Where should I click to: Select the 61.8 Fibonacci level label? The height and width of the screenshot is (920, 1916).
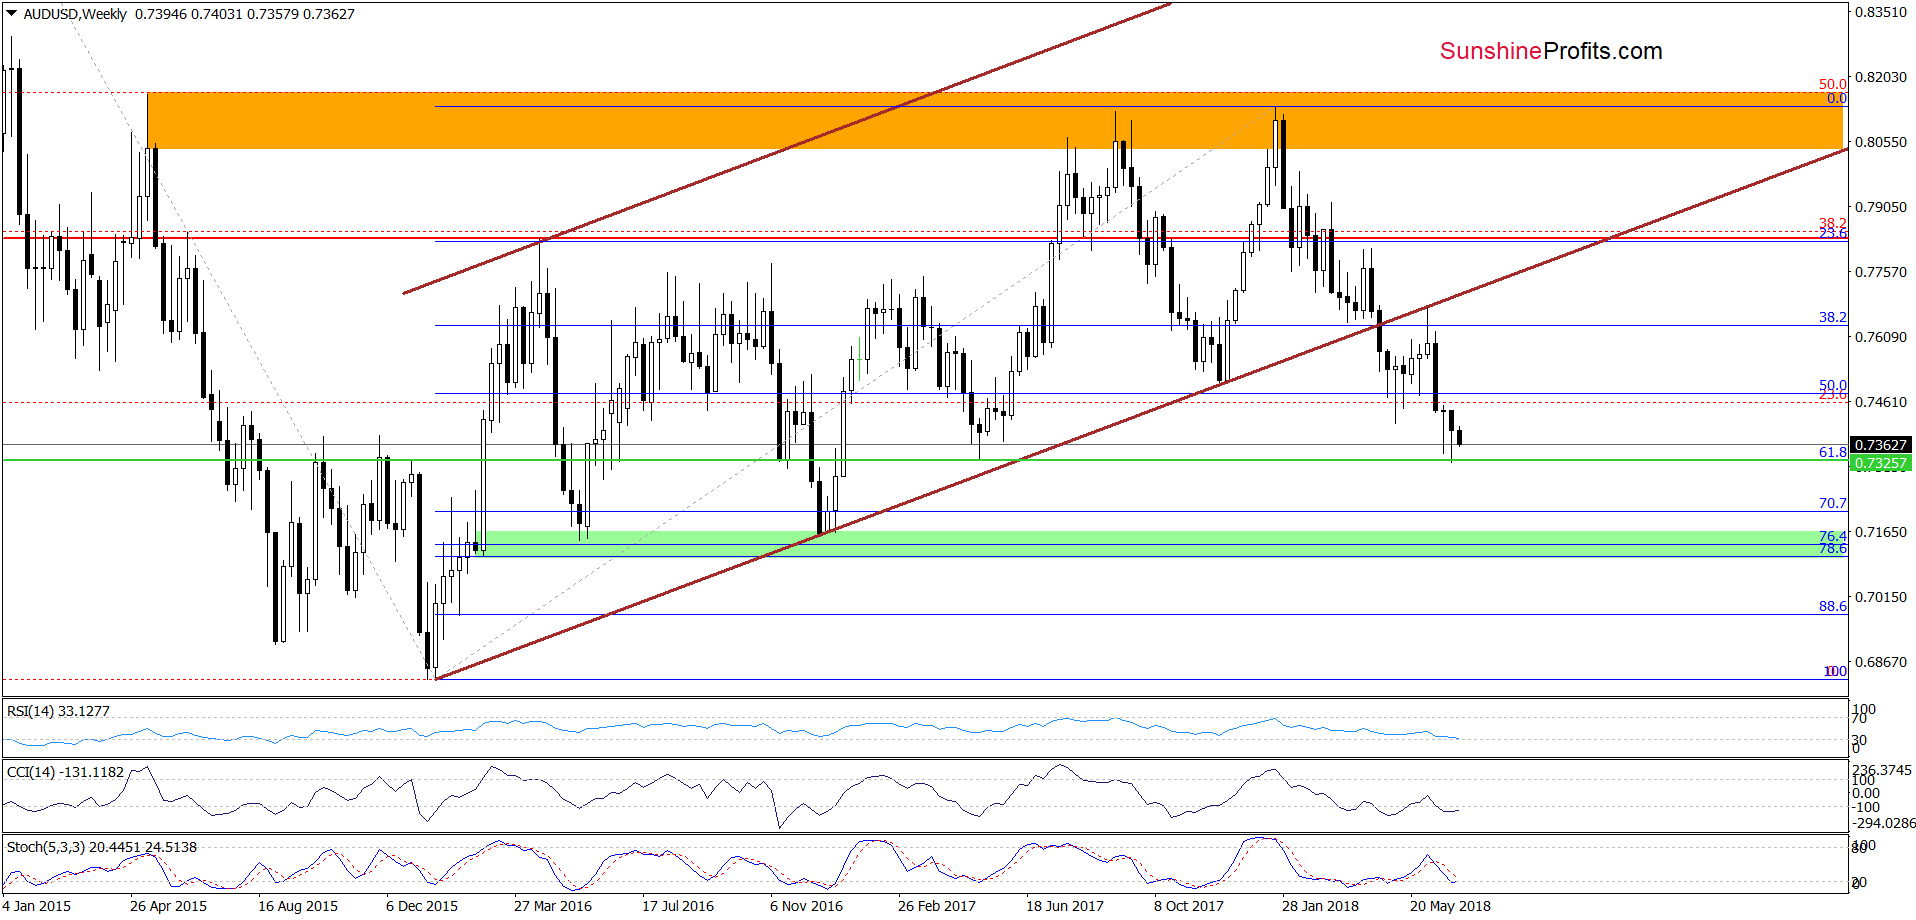pyautogui.click(x=1832, y=452)
